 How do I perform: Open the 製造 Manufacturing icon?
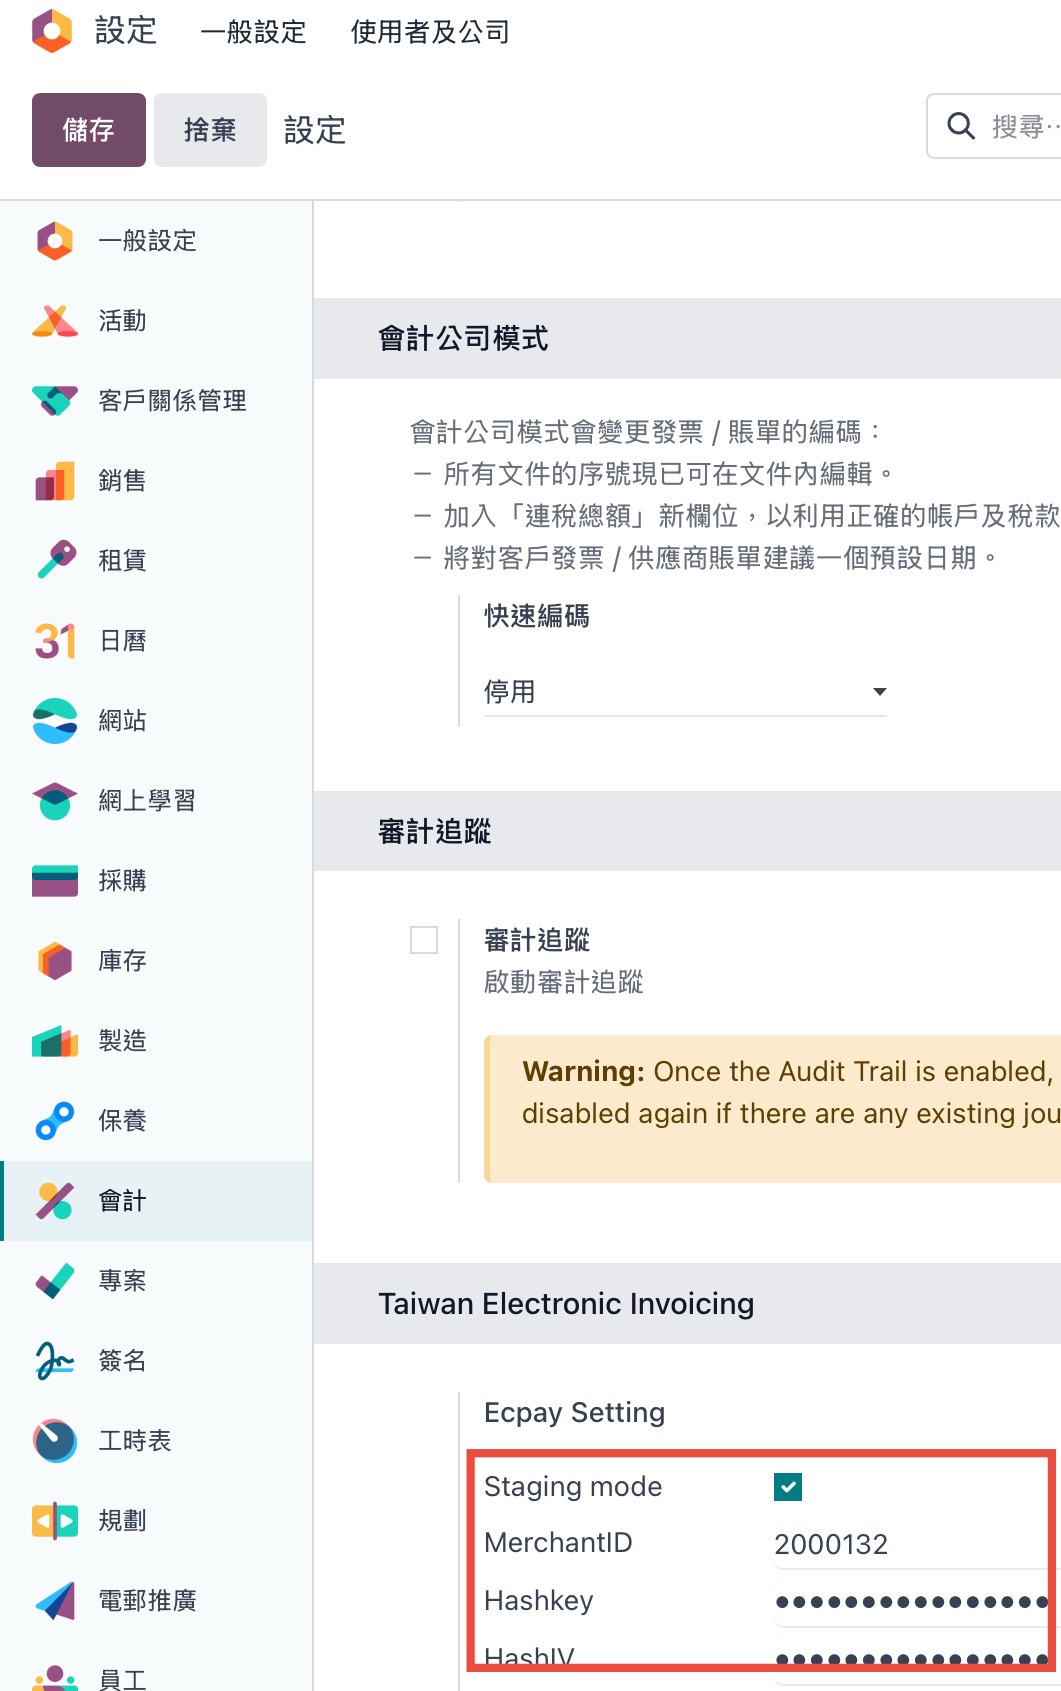[55, 1041]
